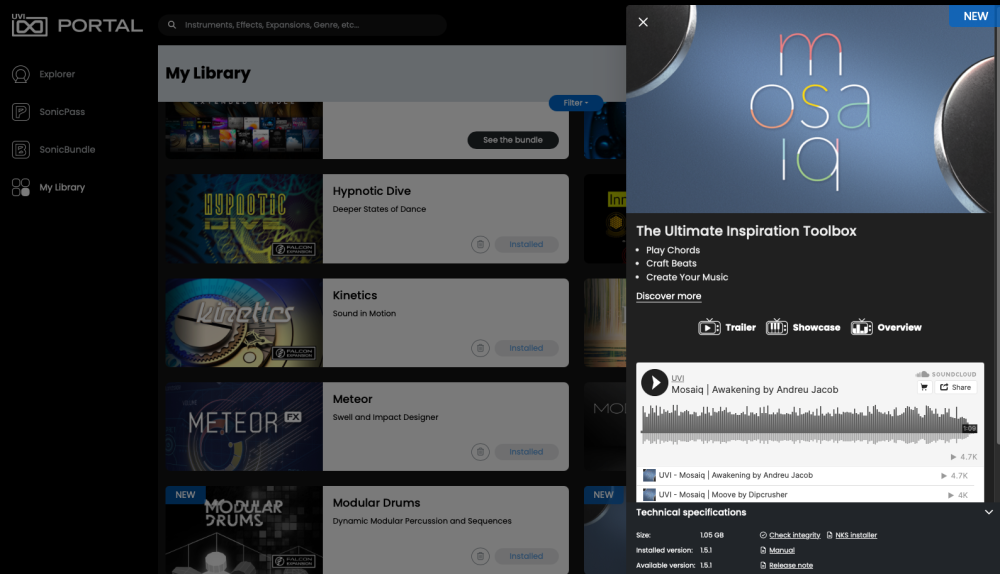Screen dimensions: 1000x574
Task: Click Installed button for Meteor
Action: pos(526,452)
